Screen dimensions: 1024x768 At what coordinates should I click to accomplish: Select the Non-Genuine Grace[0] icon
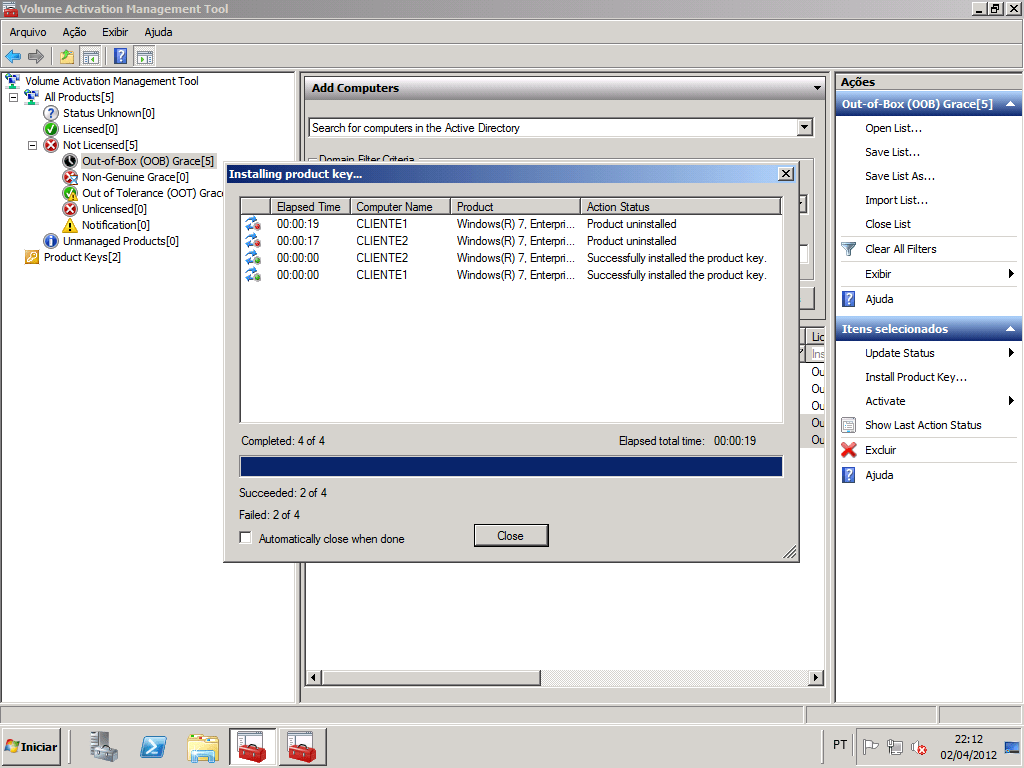[70, 177]
